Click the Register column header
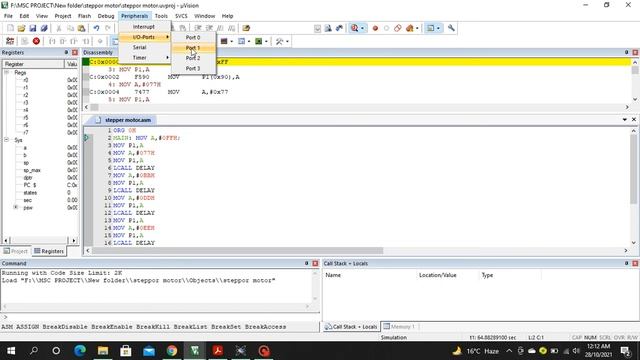Image resolution: width=640 pixels, height=360 pixels. [33, 64]
